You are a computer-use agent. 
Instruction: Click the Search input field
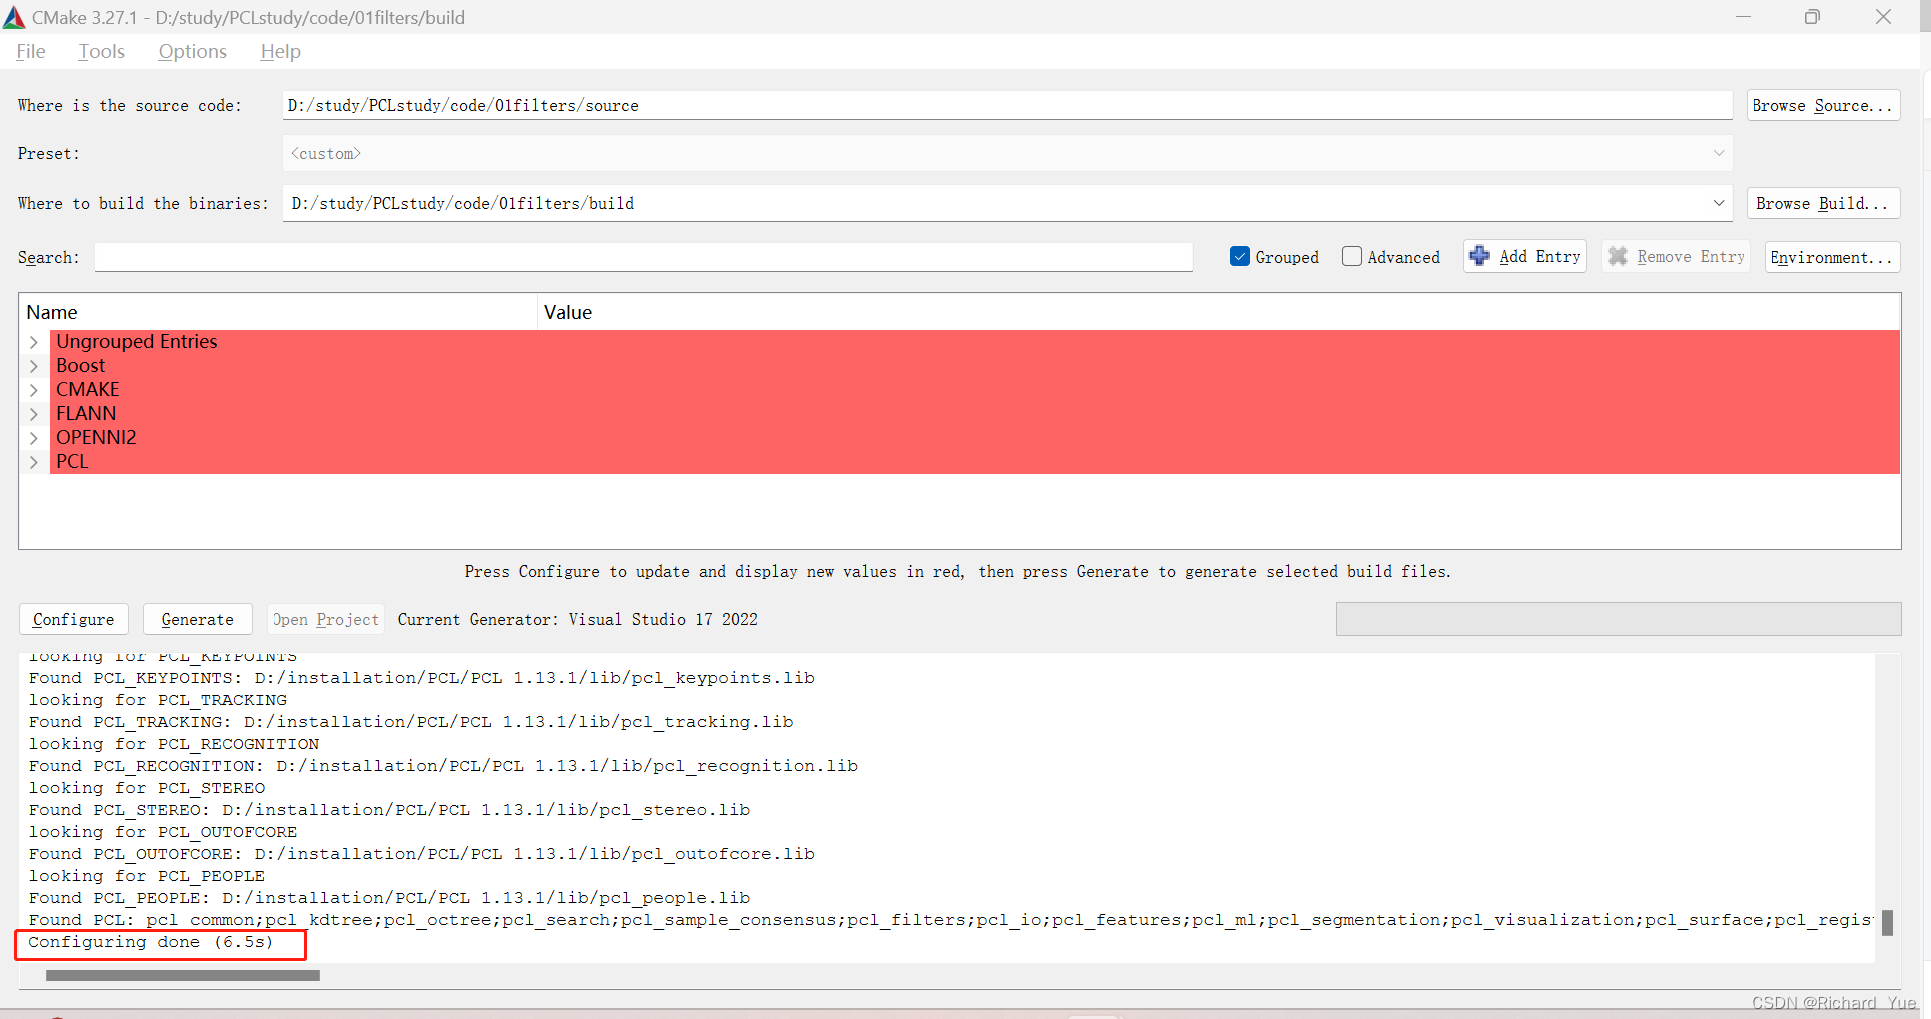click(x=644, y=257)
